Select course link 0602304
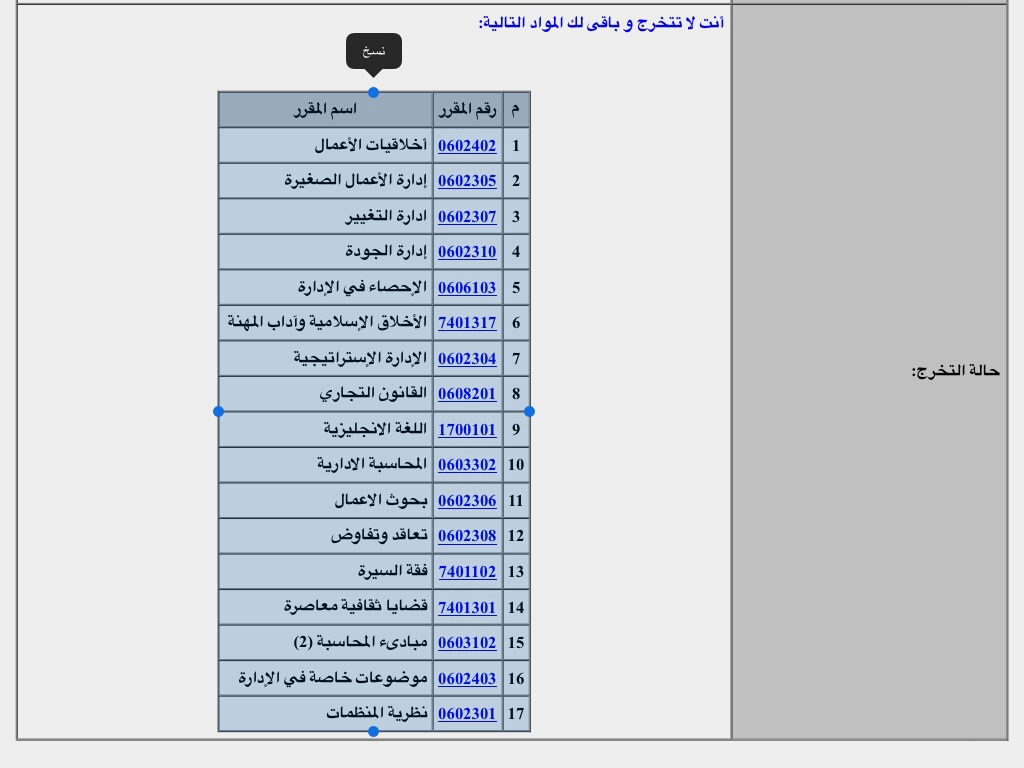1024x768 pixels. point(467,359)
